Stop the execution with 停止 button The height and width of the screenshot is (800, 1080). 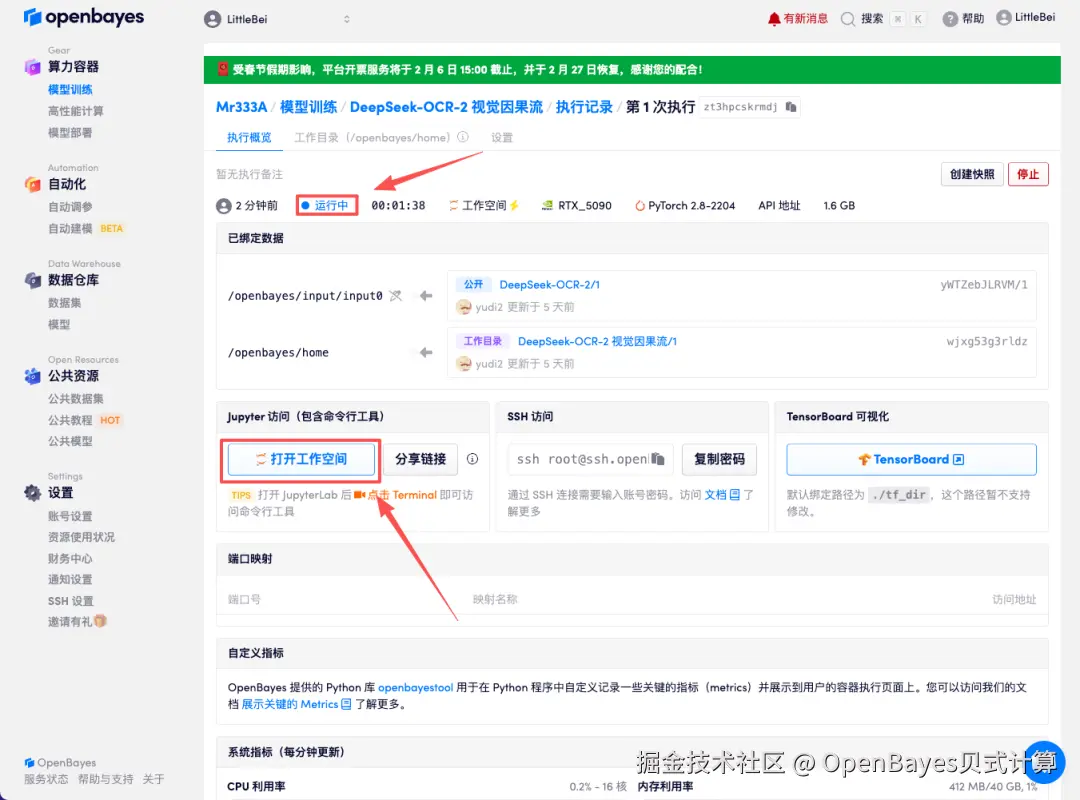click(1028, 173)
